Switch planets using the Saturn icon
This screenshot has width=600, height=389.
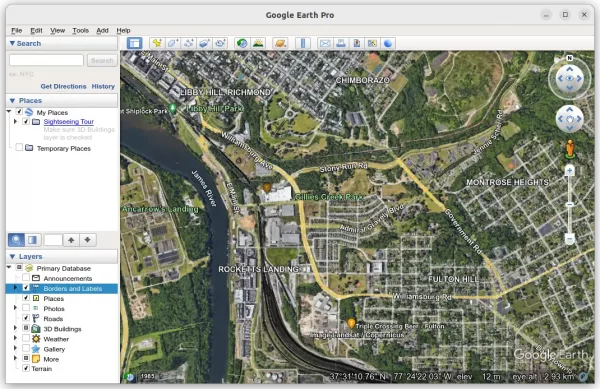coord(280,43)
